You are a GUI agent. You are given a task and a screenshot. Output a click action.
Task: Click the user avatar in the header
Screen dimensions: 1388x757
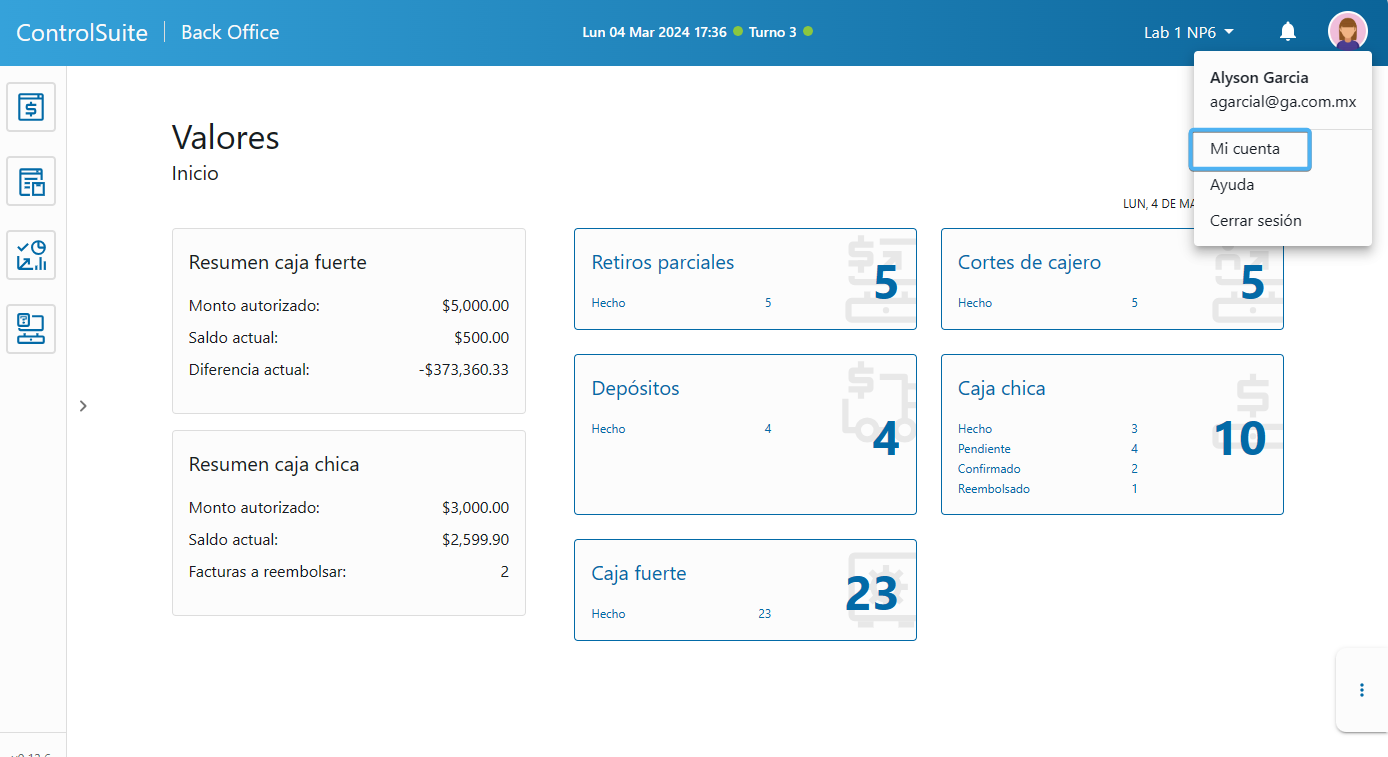tap(1347, 32)
